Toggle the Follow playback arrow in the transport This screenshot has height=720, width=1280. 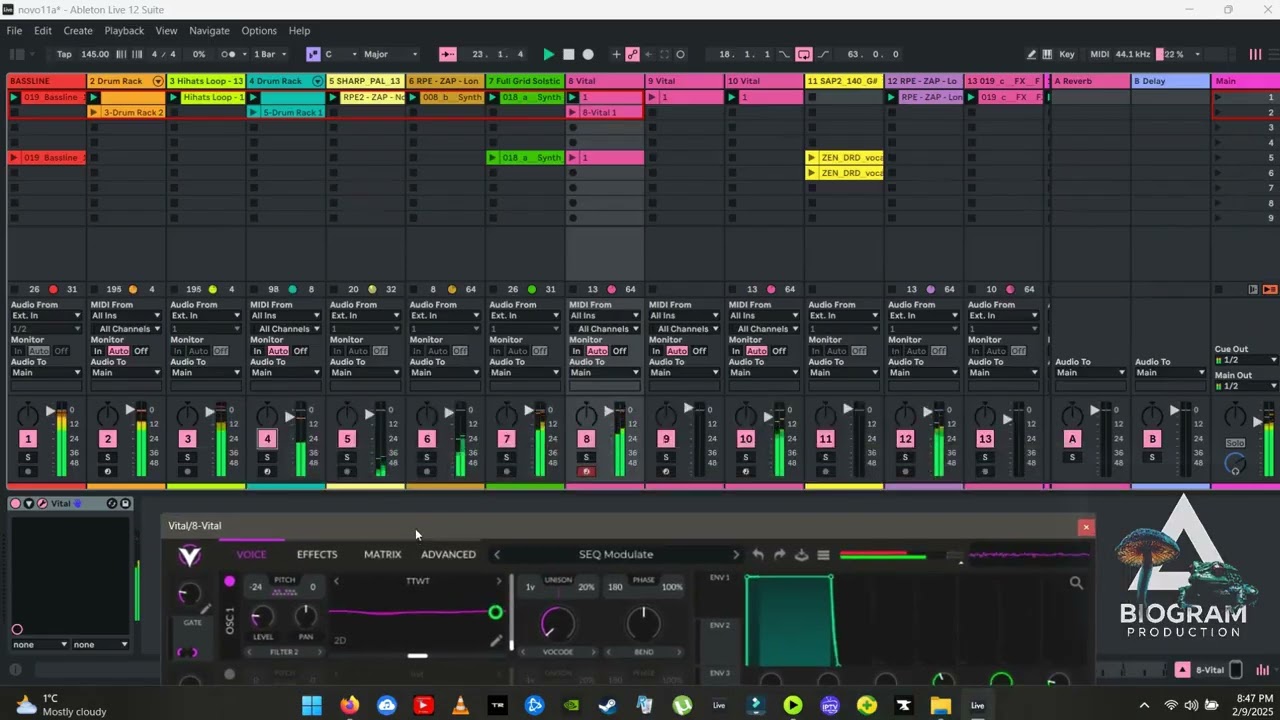(x=447, y=54)
